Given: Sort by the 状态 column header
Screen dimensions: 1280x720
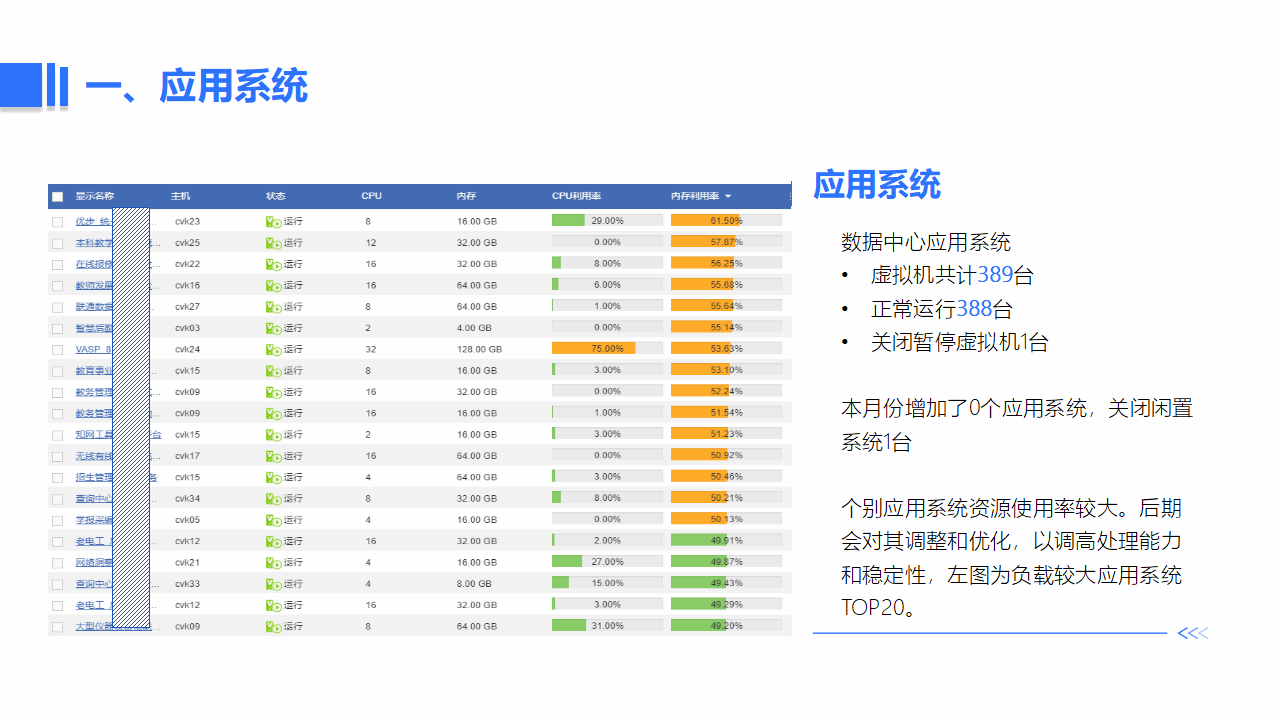Looking at the screenshot, I should pyautogui.click(x=275, y=196).
